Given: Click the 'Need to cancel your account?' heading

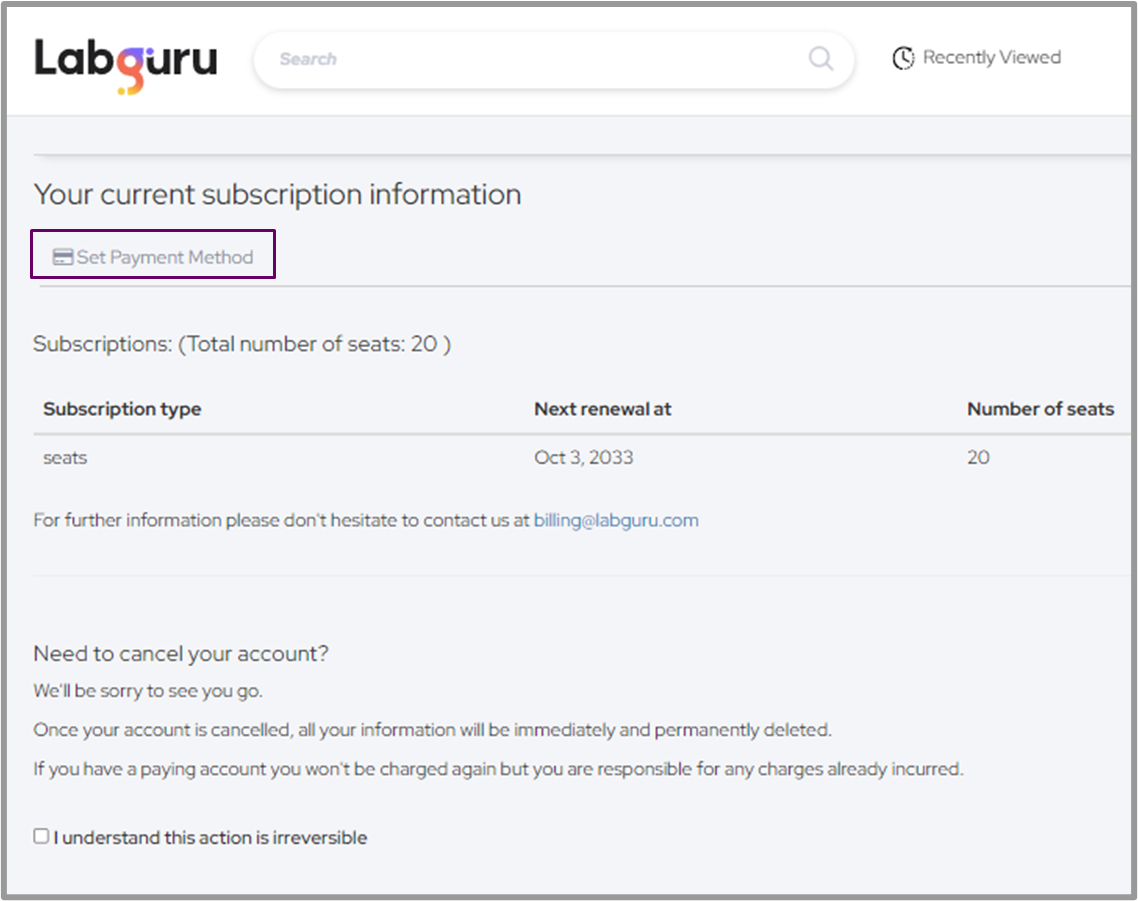Looking at the screenshot, I should point(181,654).
